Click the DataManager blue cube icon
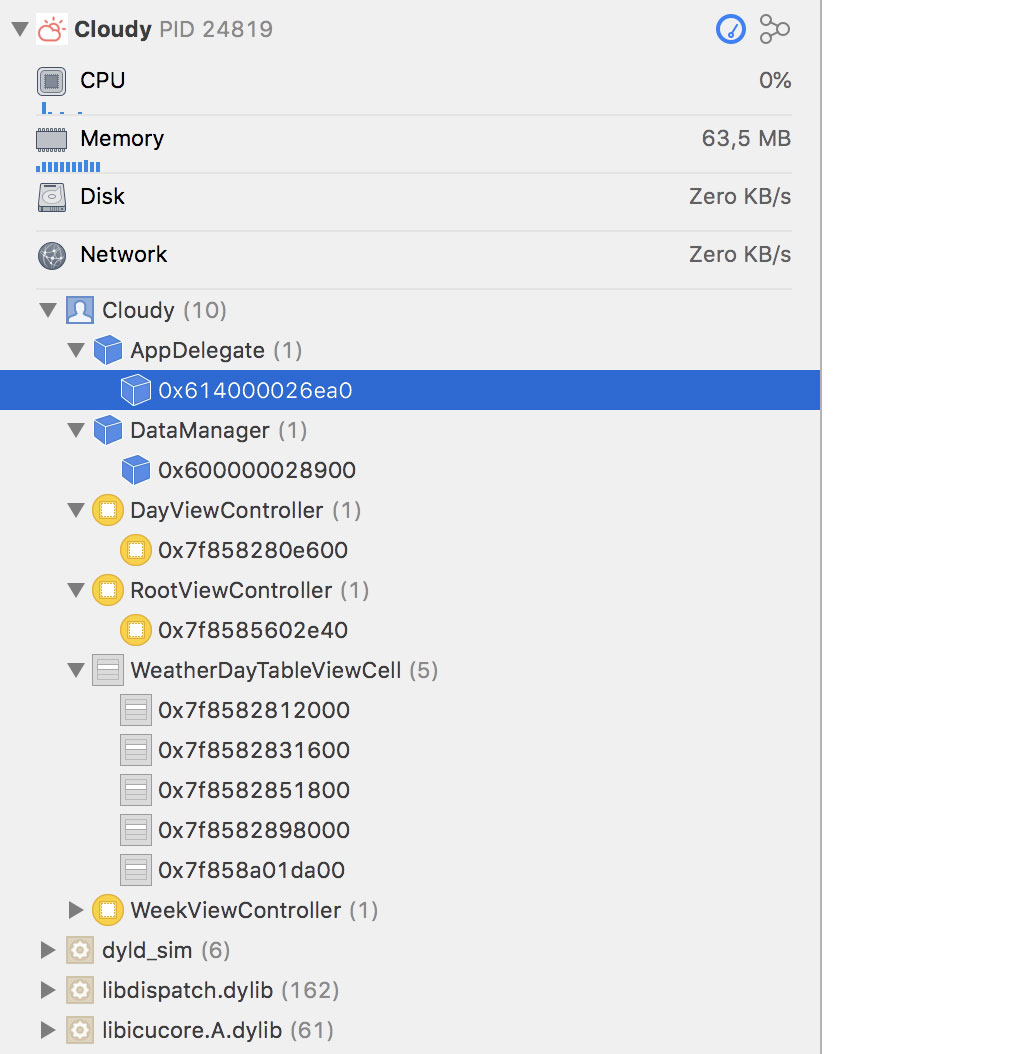1024x1054 pixels. click(x=107, y=431)
